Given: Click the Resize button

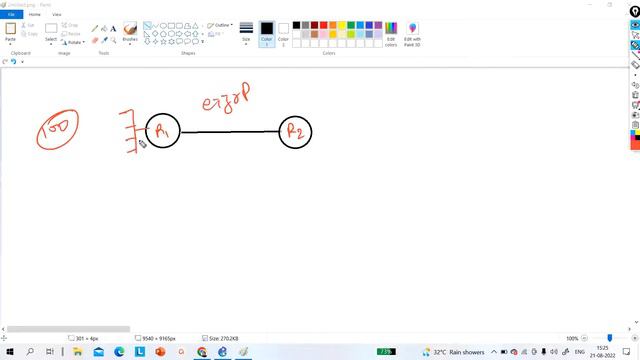Looking at the screenshot, I should [x=71, y=34].
